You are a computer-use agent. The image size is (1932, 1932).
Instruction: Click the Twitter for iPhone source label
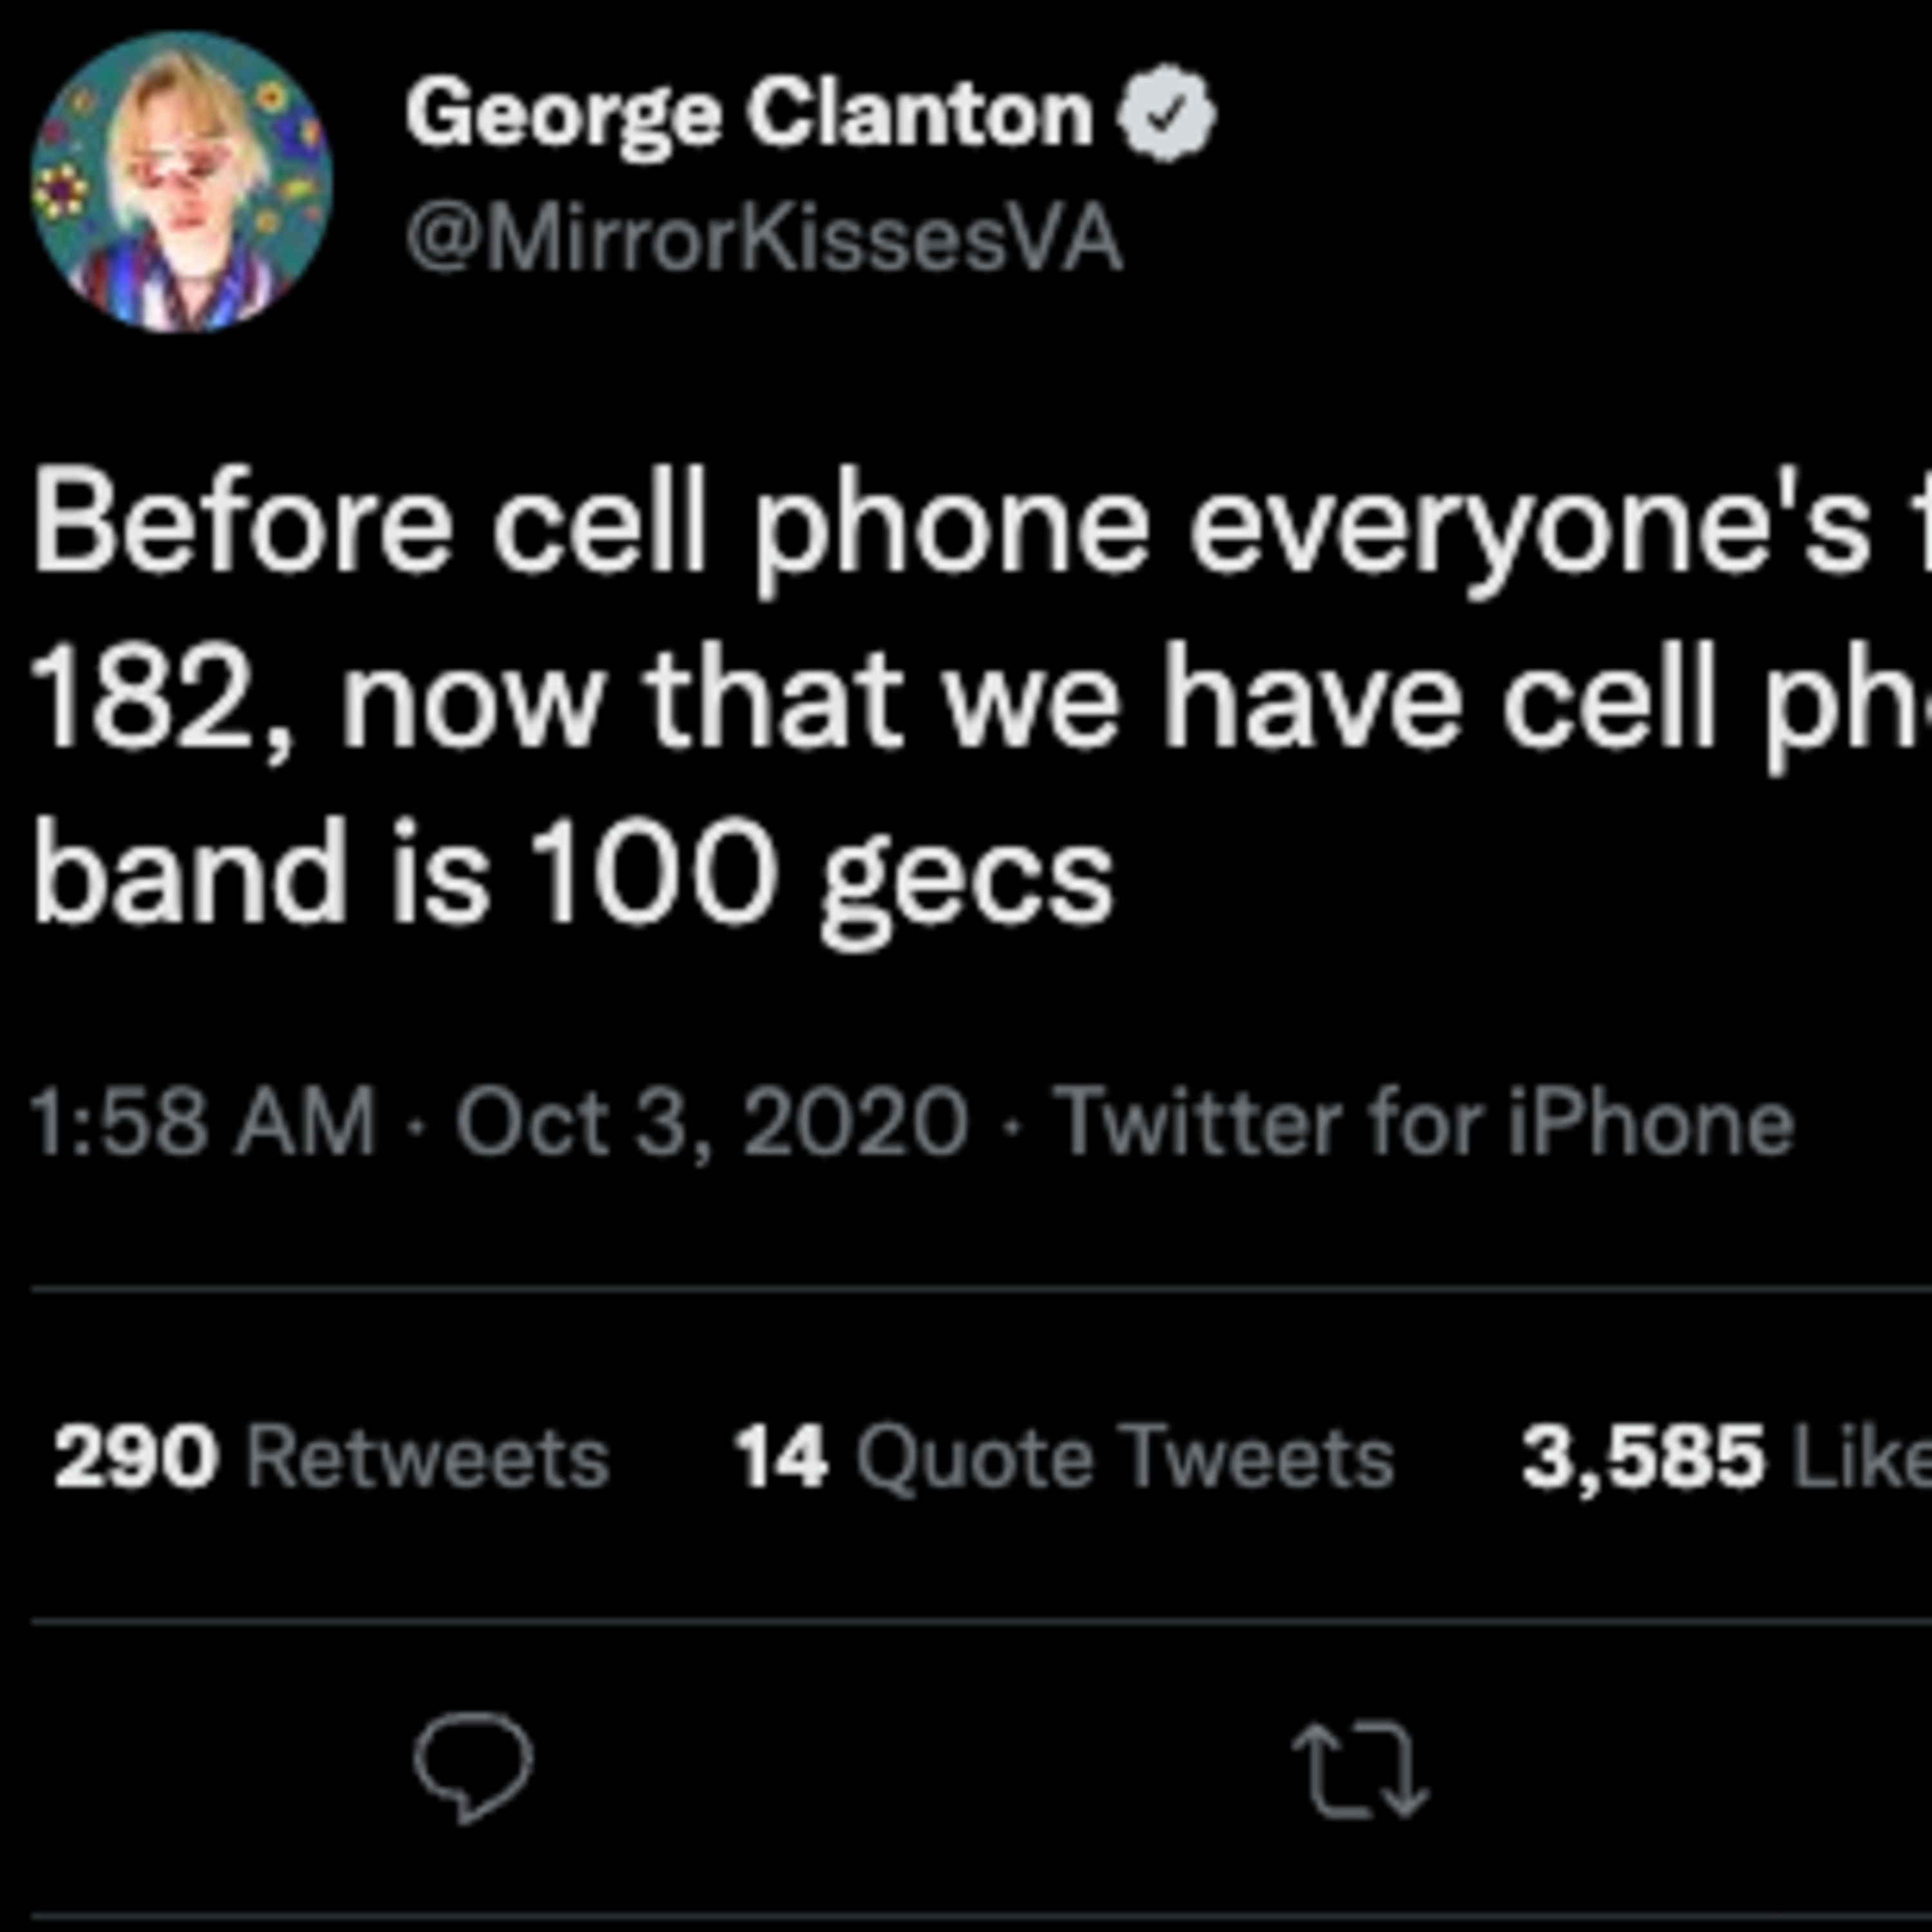coord(1425,1123)
